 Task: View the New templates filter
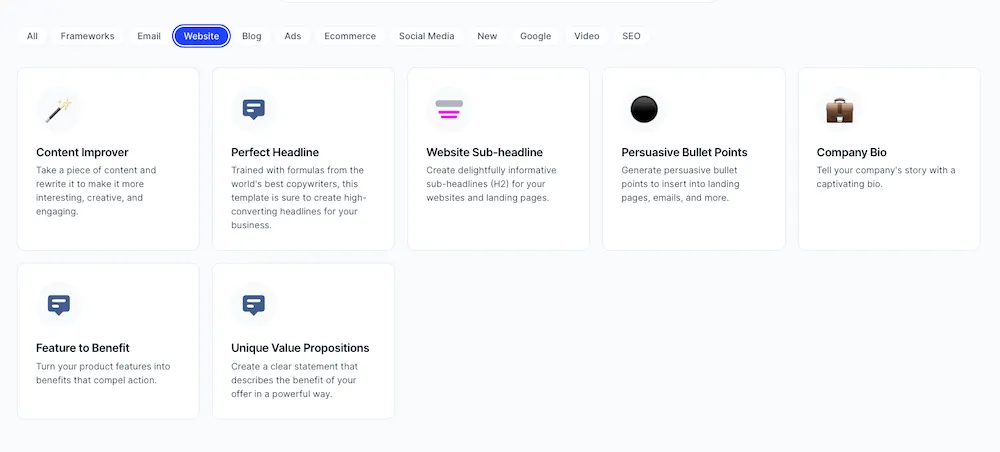pyautogui.click(x=487, y=36)
